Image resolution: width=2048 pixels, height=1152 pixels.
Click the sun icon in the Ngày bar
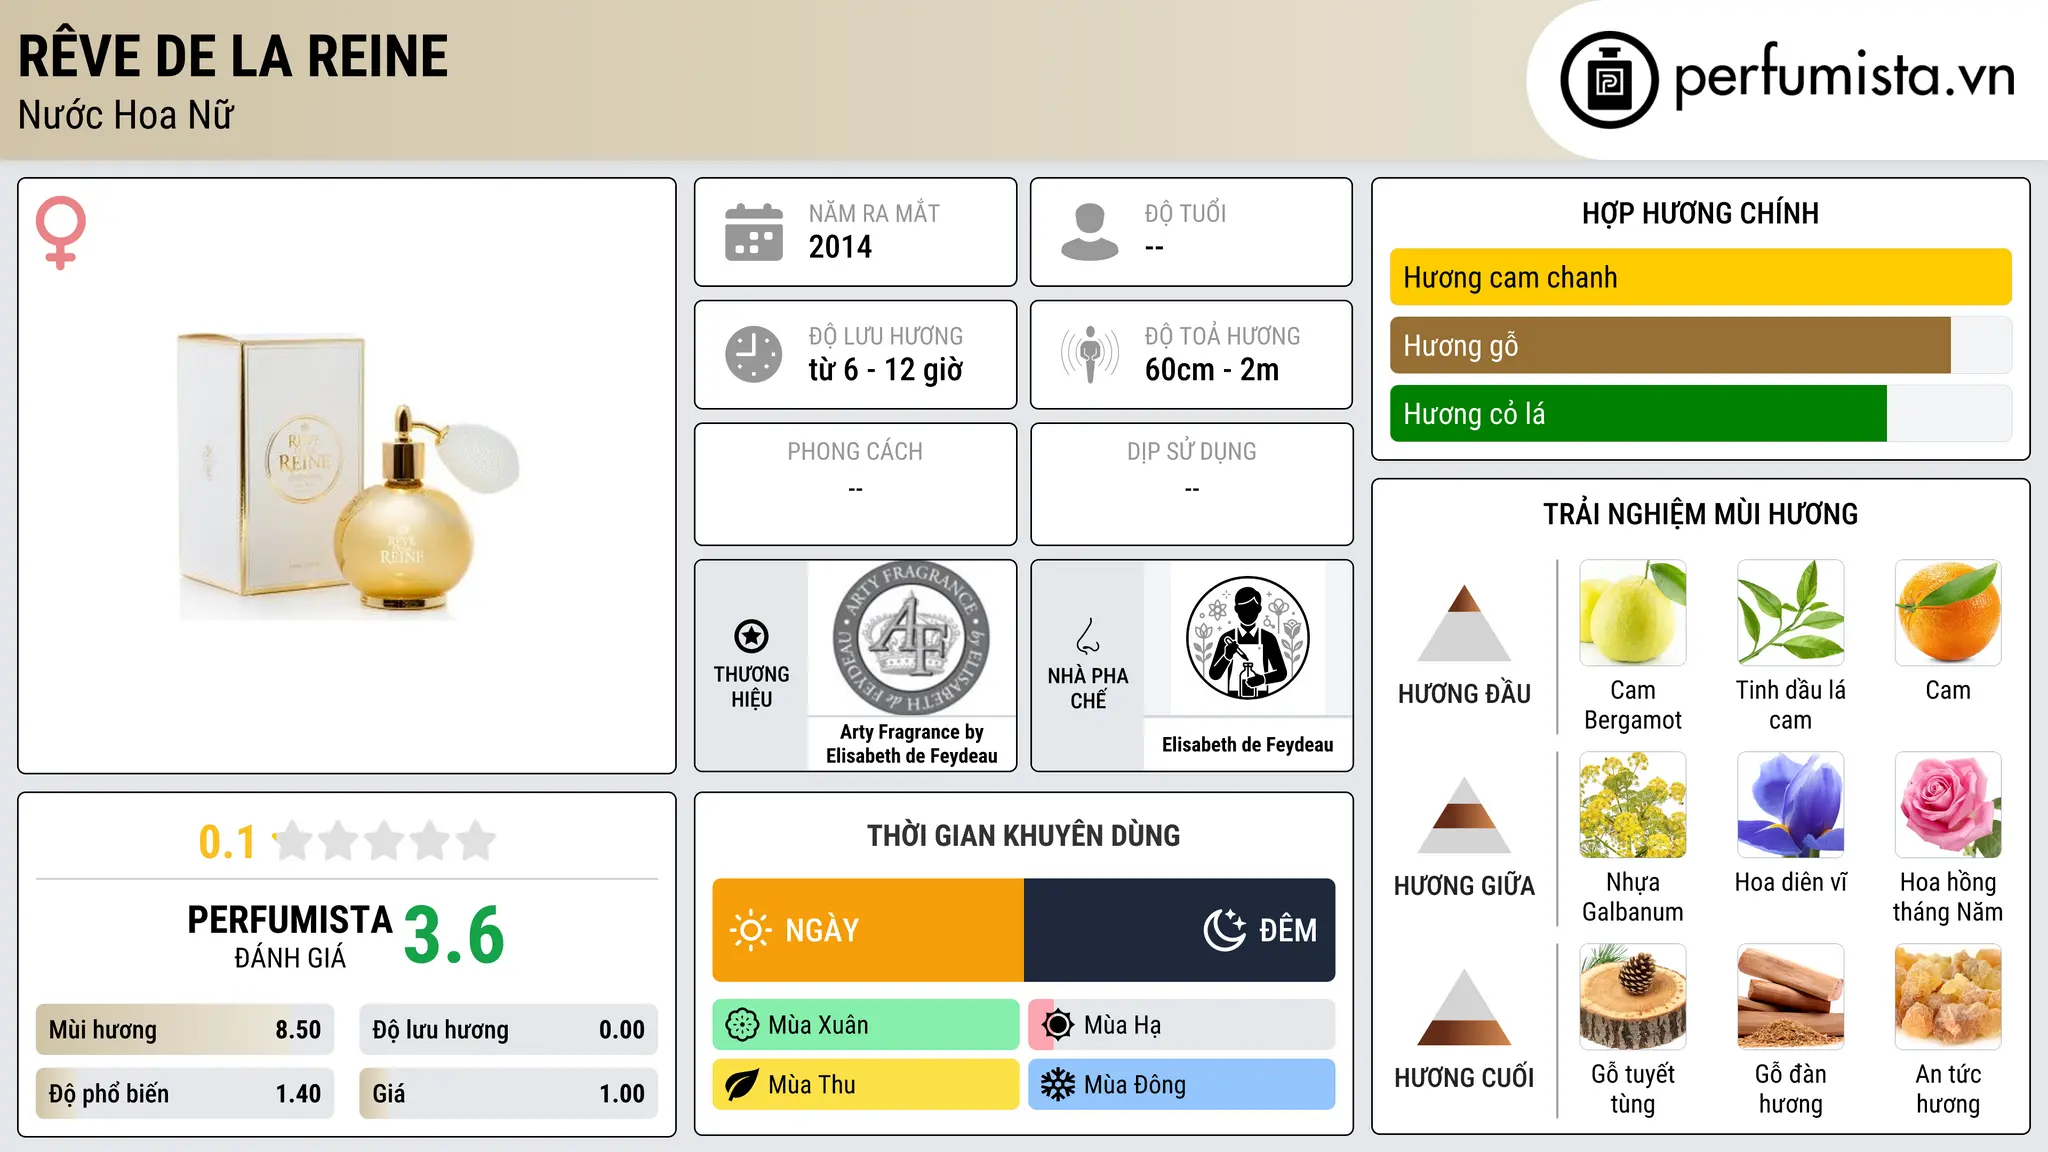click(750, 930)
